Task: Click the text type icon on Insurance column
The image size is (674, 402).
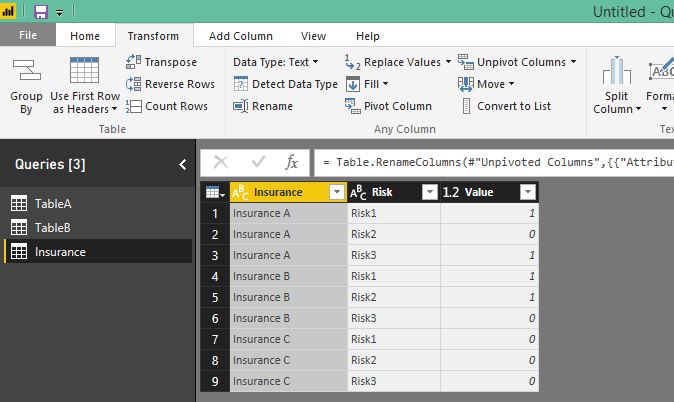Action: (x=240, y=192)
